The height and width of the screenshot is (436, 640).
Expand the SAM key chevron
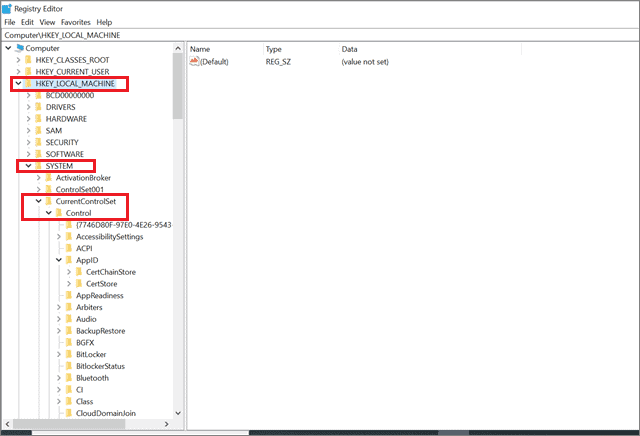pyautogui.click(x=29, y=131)
